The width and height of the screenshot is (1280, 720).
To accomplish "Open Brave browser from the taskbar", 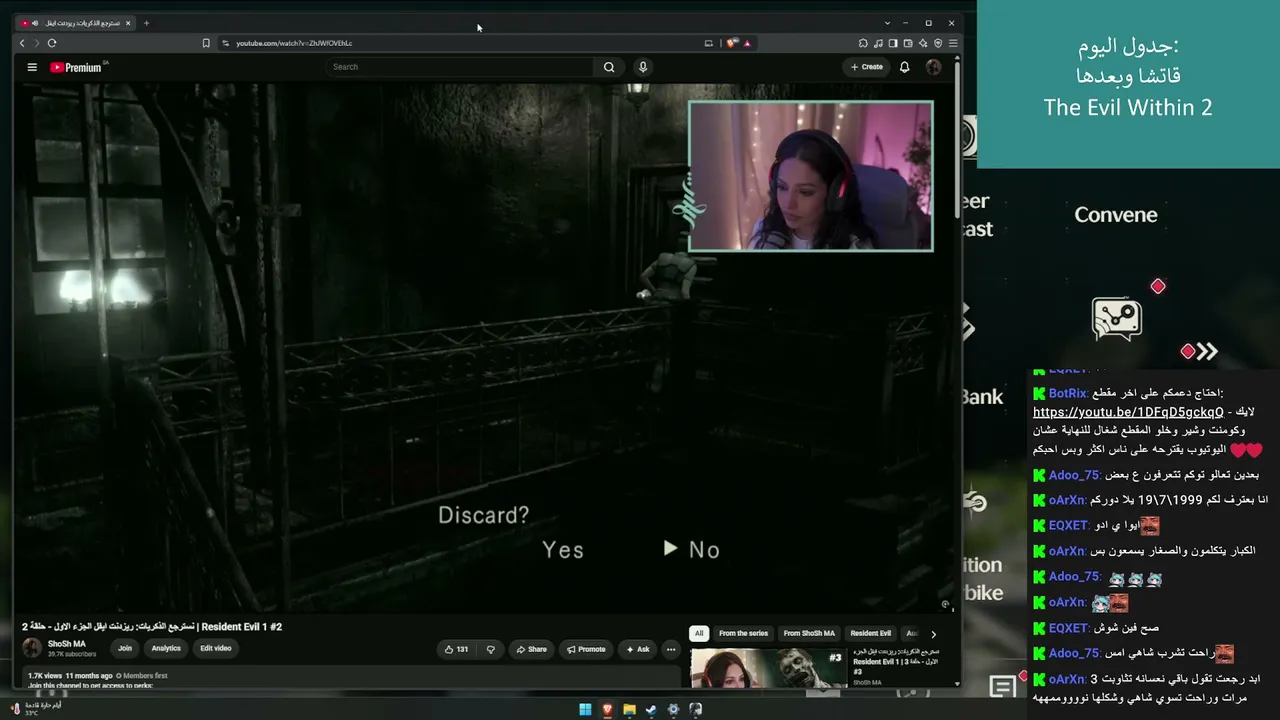I will (607, 710).
